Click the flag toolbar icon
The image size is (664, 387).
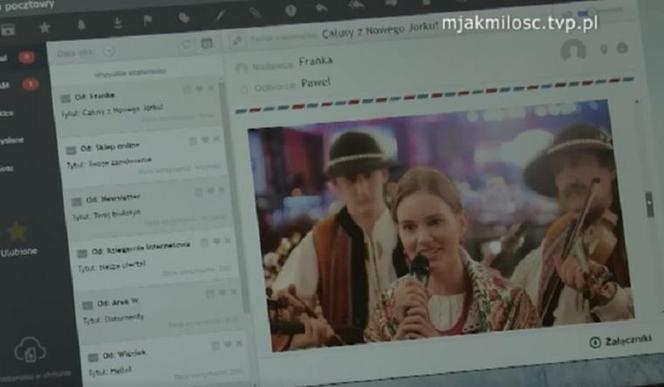148,20
